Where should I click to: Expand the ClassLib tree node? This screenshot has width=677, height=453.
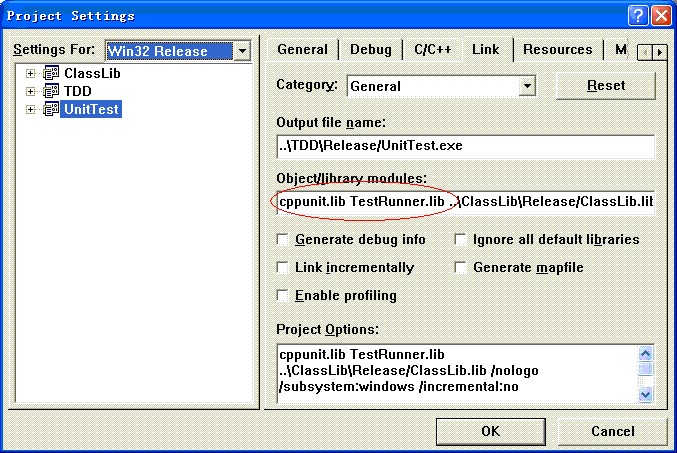[31, 73]
